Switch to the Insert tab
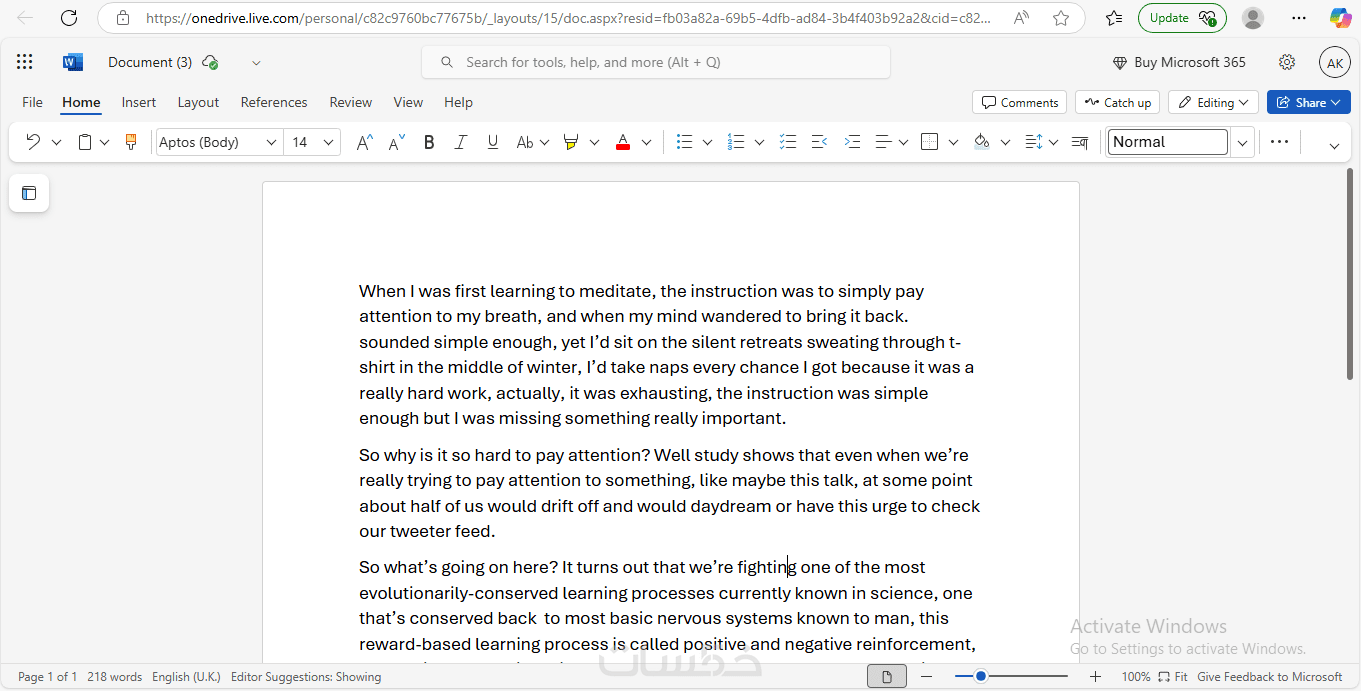The height and width of the screenshot is (691, 1361). click(139, 102)
